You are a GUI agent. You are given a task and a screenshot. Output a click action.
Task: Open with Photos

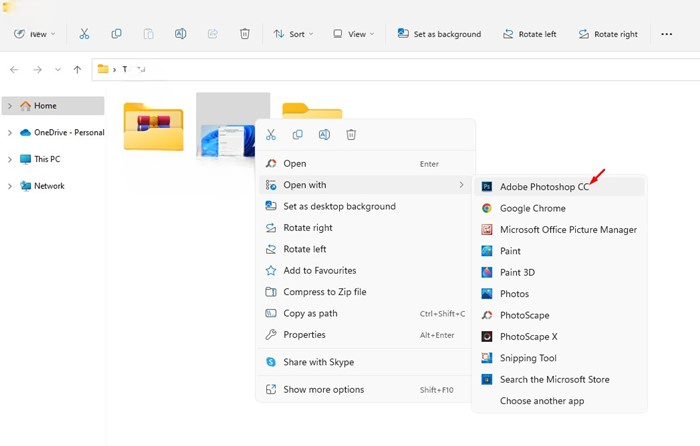coord(559,294)
